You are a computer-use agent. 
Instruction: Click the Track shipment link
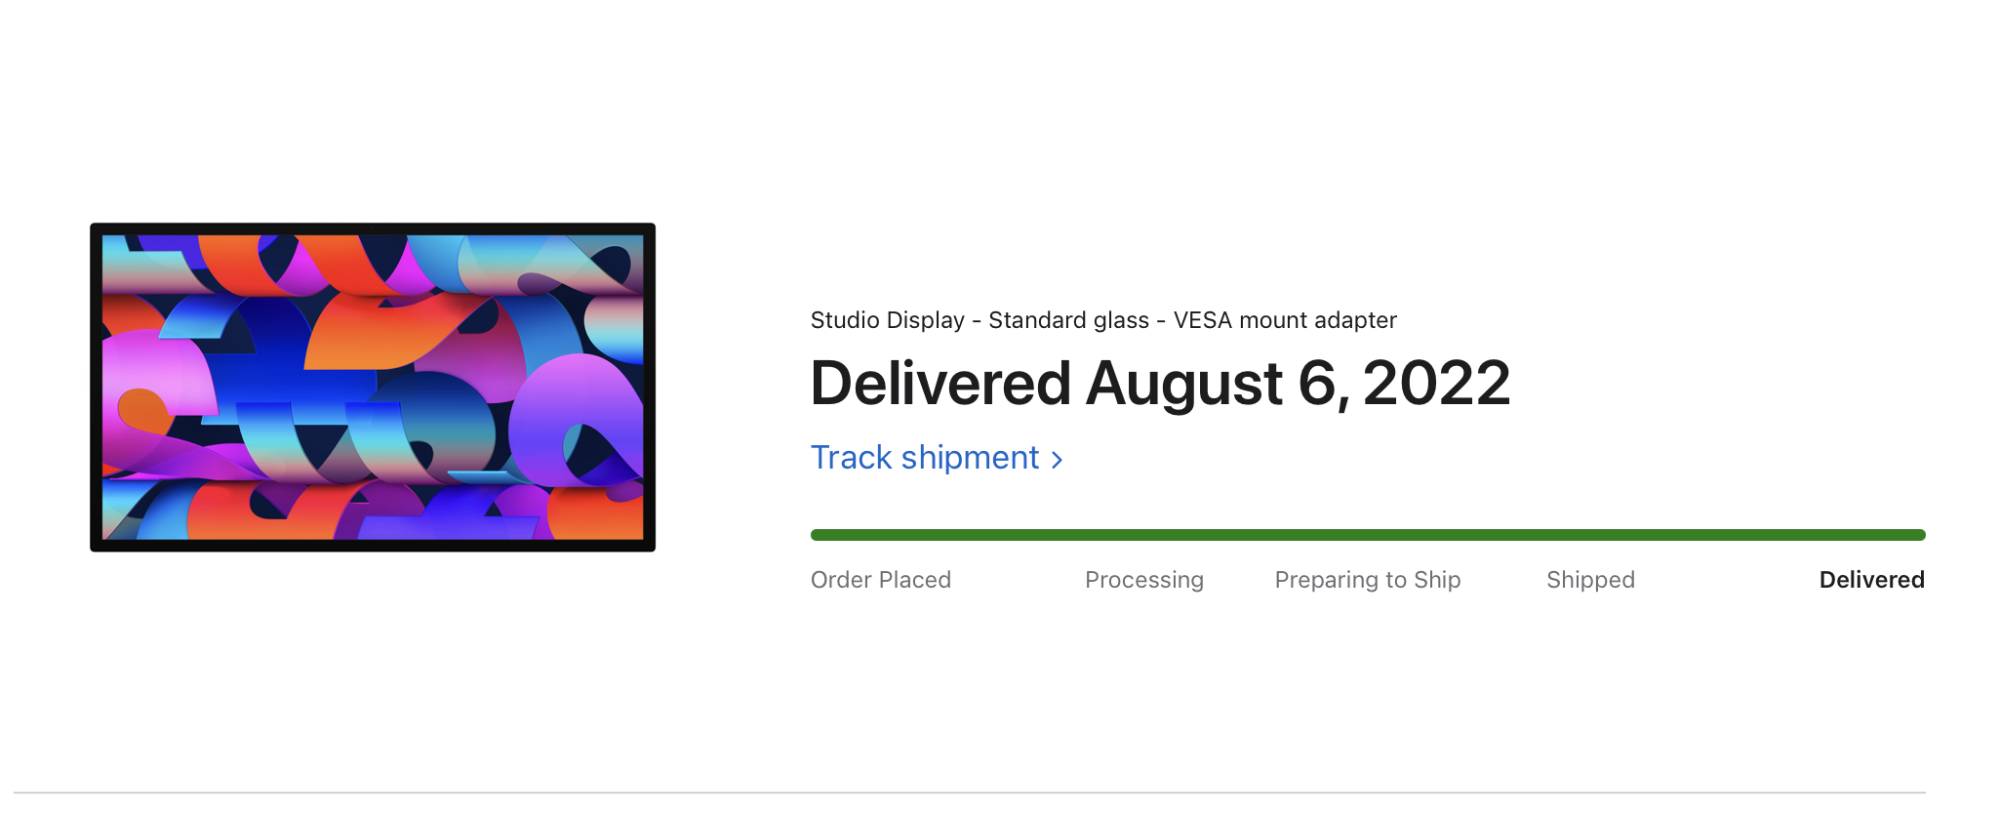point(925,458)
